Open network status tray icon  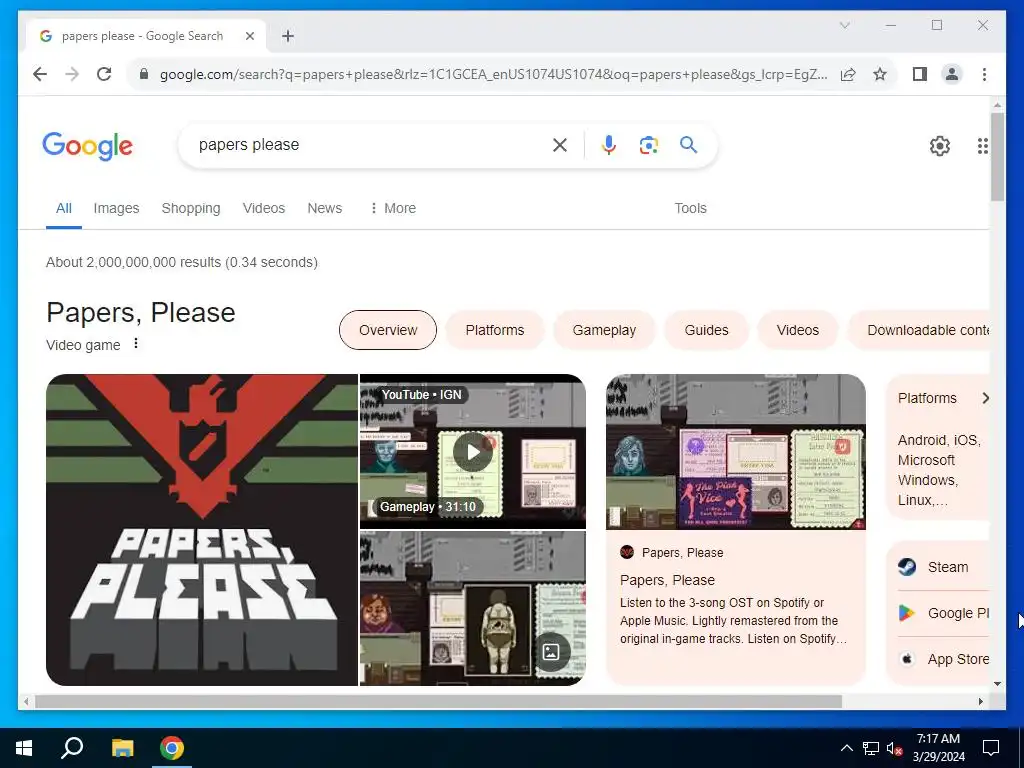pyautogui.click(x=871, y=748)
